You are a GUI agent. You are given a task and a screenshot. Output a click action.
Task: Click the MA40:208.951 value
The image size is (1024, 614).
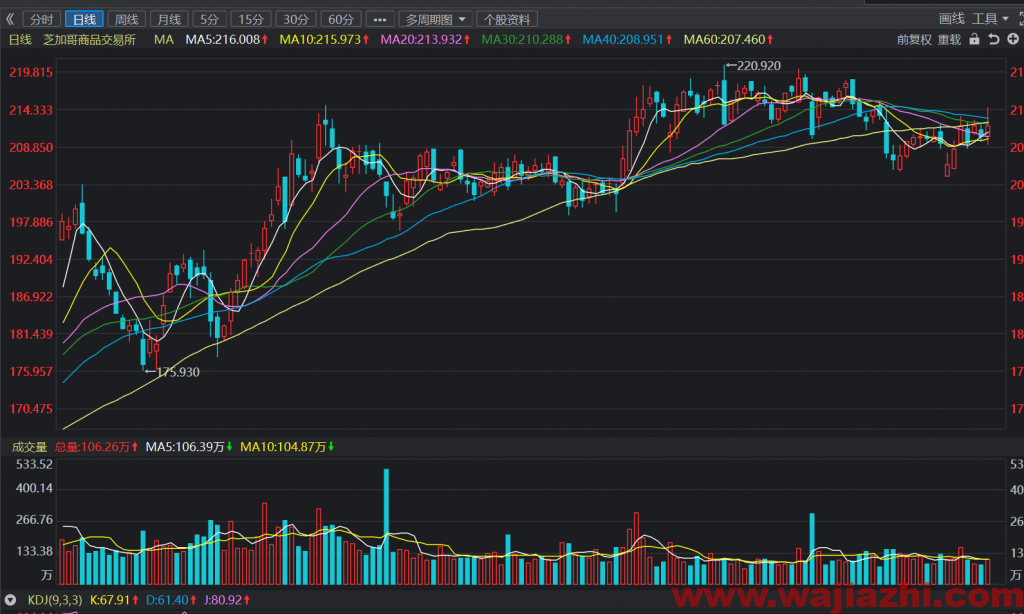tap(627, 39)
